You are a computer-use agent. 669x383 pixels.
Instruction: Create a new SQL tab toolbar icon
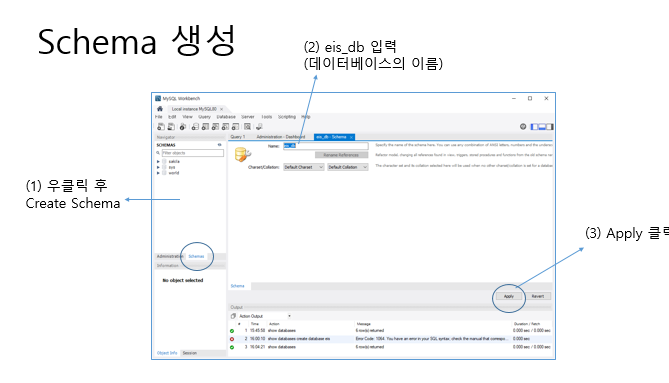point(161,127)
